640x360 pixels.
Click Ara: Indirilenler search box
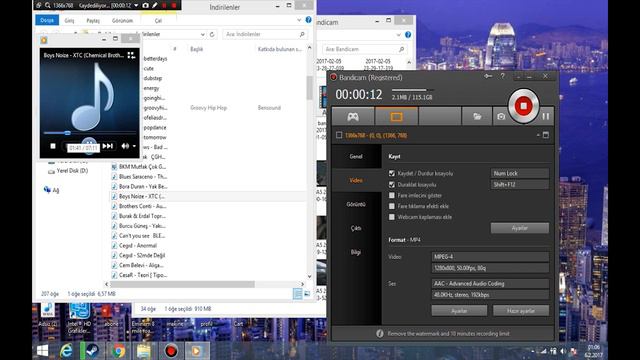coord(265,34)
